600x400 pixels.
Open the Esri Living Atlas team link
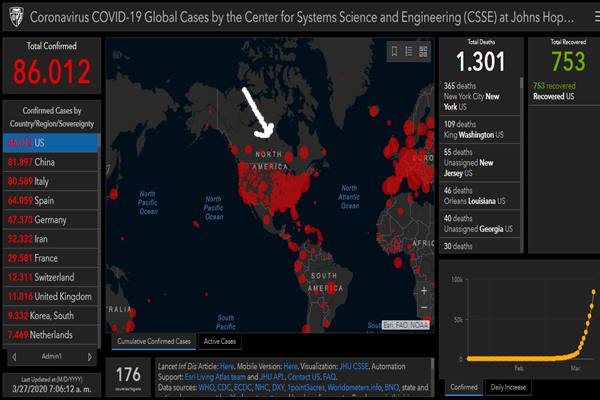pyautogui.click(x=215, y=377)
